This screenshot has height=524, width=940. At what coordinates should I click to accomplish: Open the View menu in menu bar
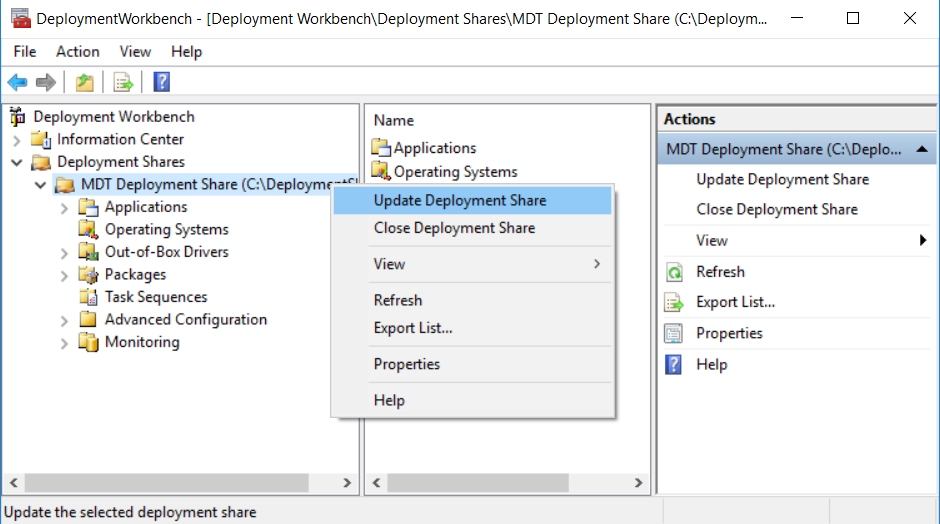click(x=135, y=52)
